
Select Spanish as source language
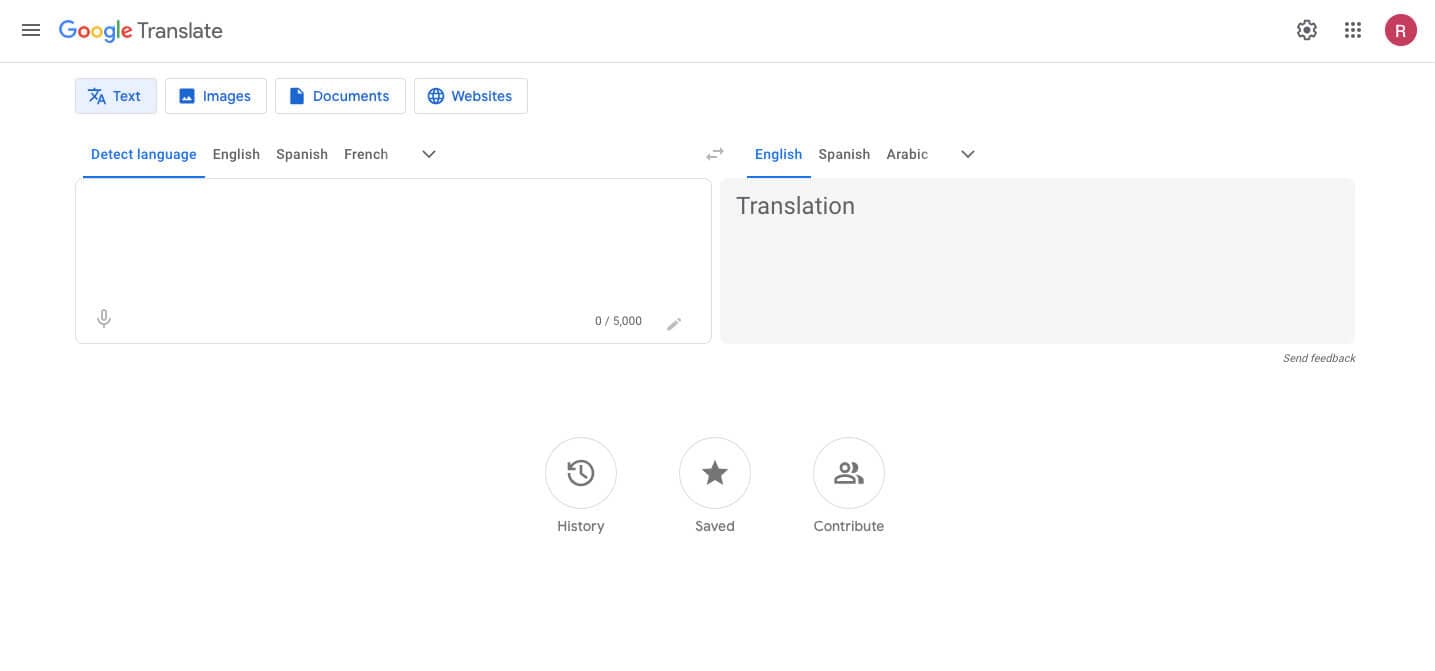[302, 154]
